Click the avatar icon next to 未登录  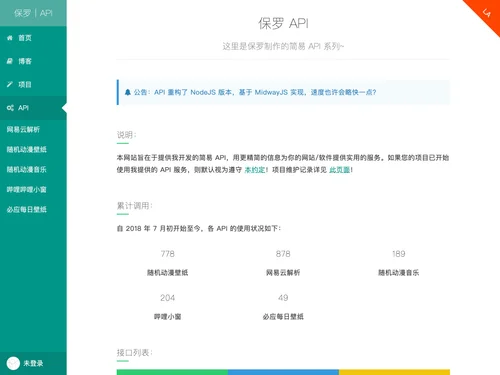click(13, 363)
